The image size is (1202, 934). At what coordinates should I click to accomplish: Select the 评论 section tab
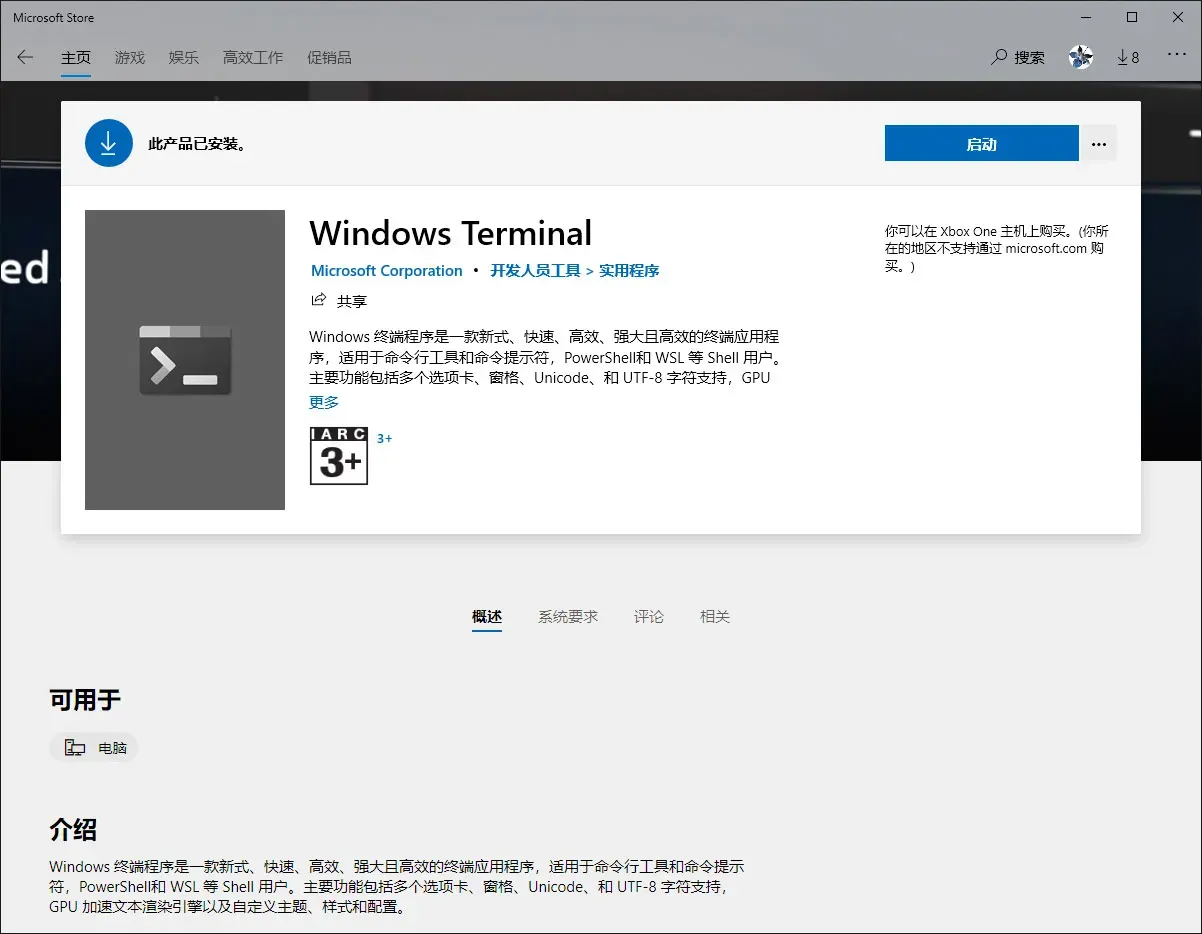pos(649,616)
